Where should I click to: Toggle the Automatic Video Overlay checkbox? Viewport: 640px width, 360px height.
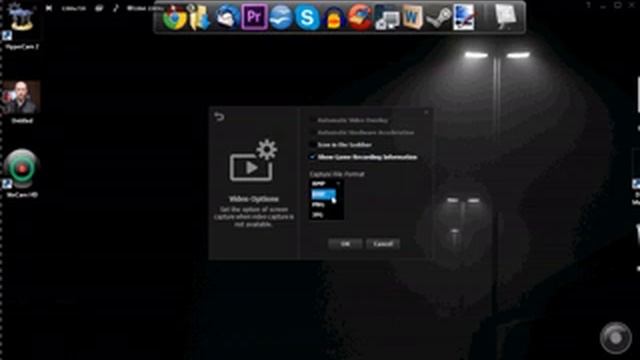[313, 120]
